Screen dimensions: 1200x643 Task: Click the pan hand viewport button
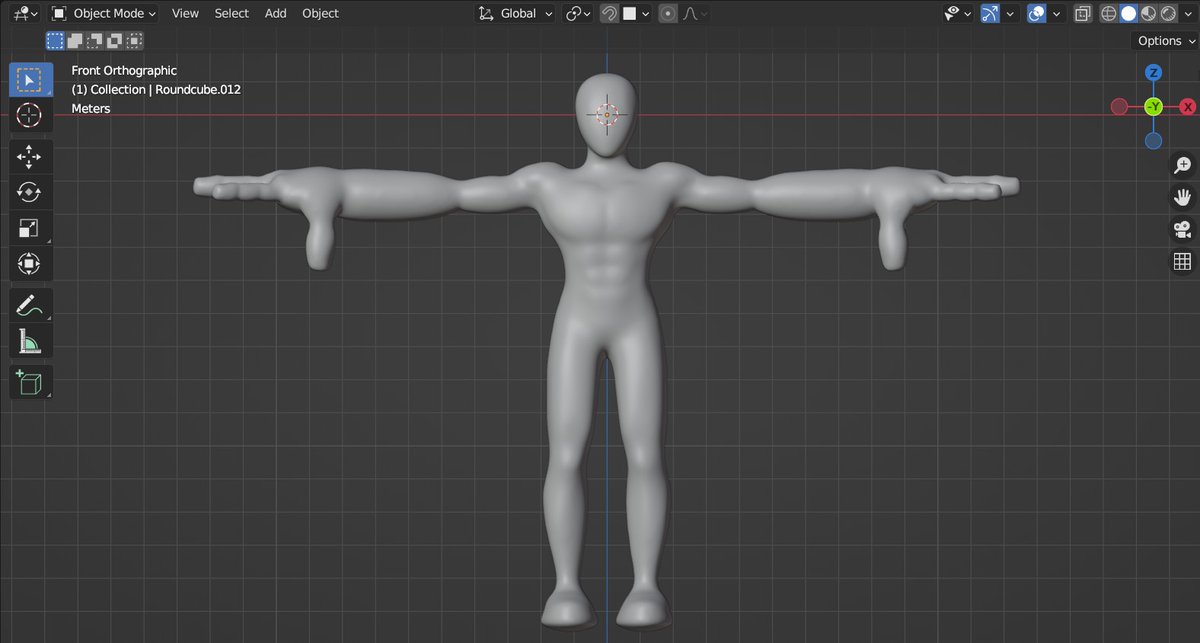coord(1181,198)
